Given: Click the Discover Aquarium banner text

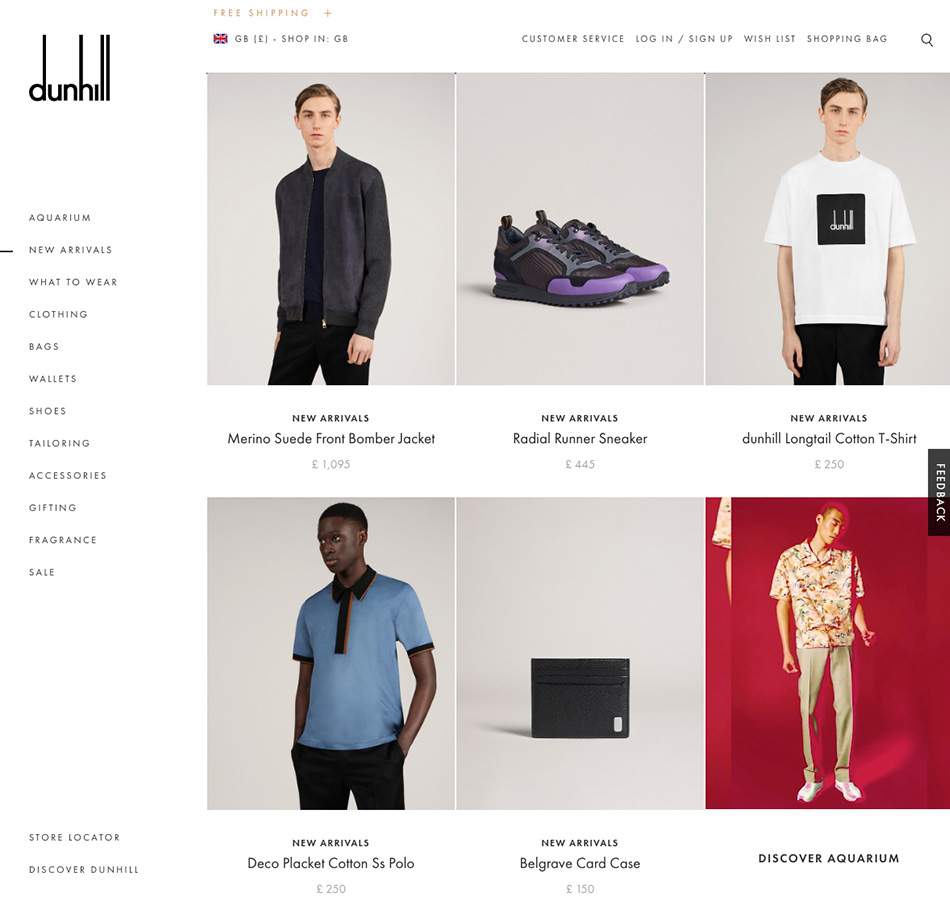Looking at the screenshot, I should 829,858.
